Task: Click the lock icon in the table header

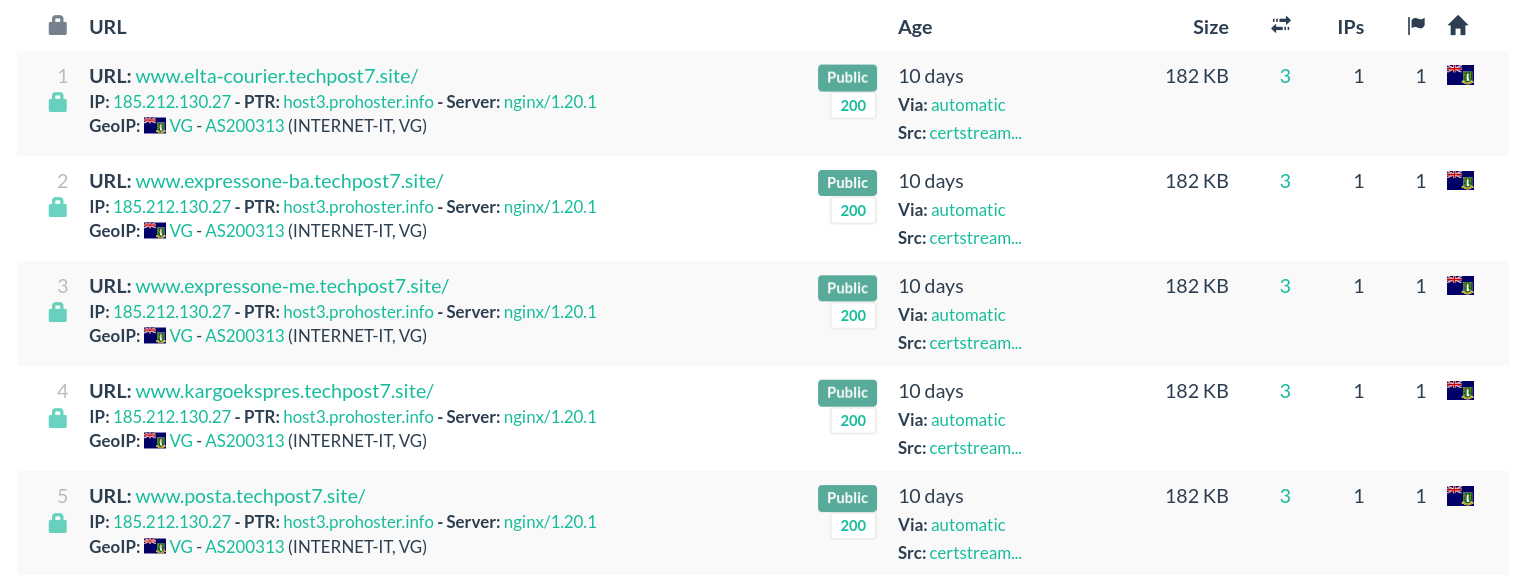Action: point(58,26)
